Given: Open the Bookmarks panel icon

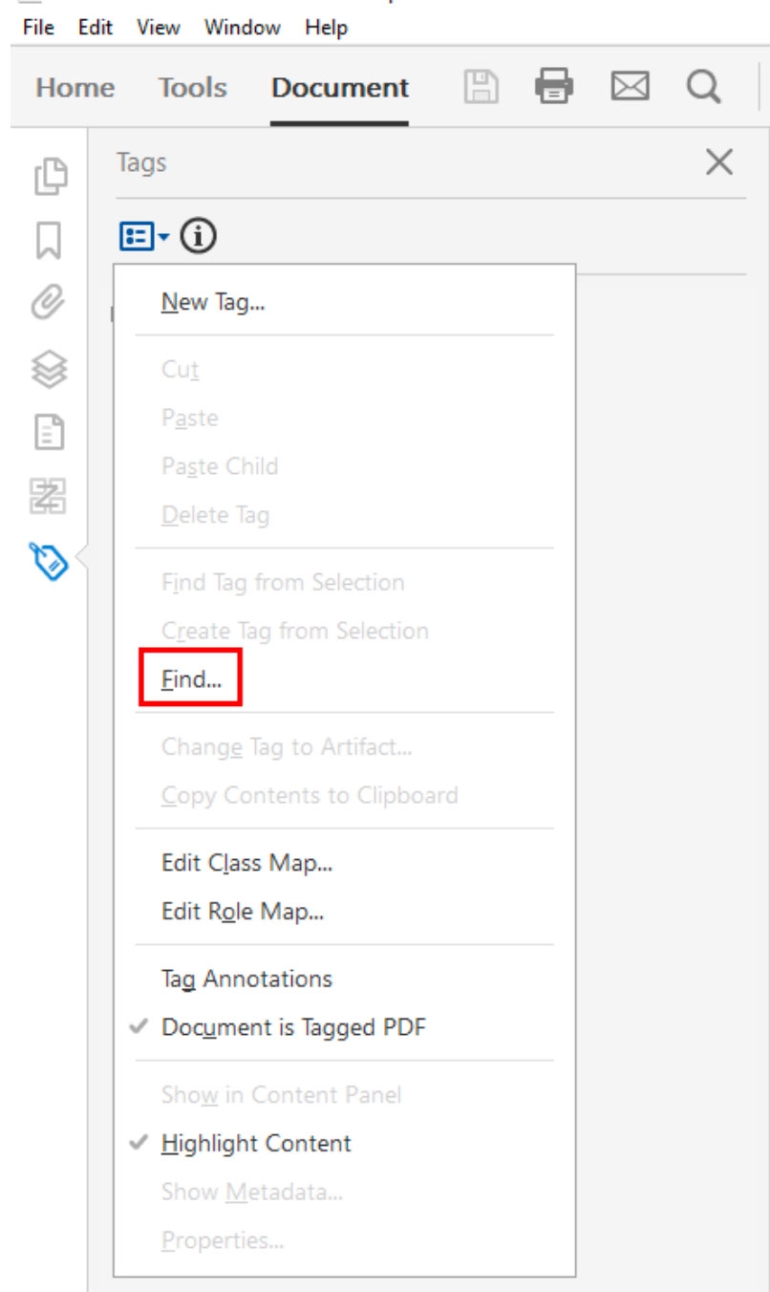Looking at the screenshot, I should 51,239.
